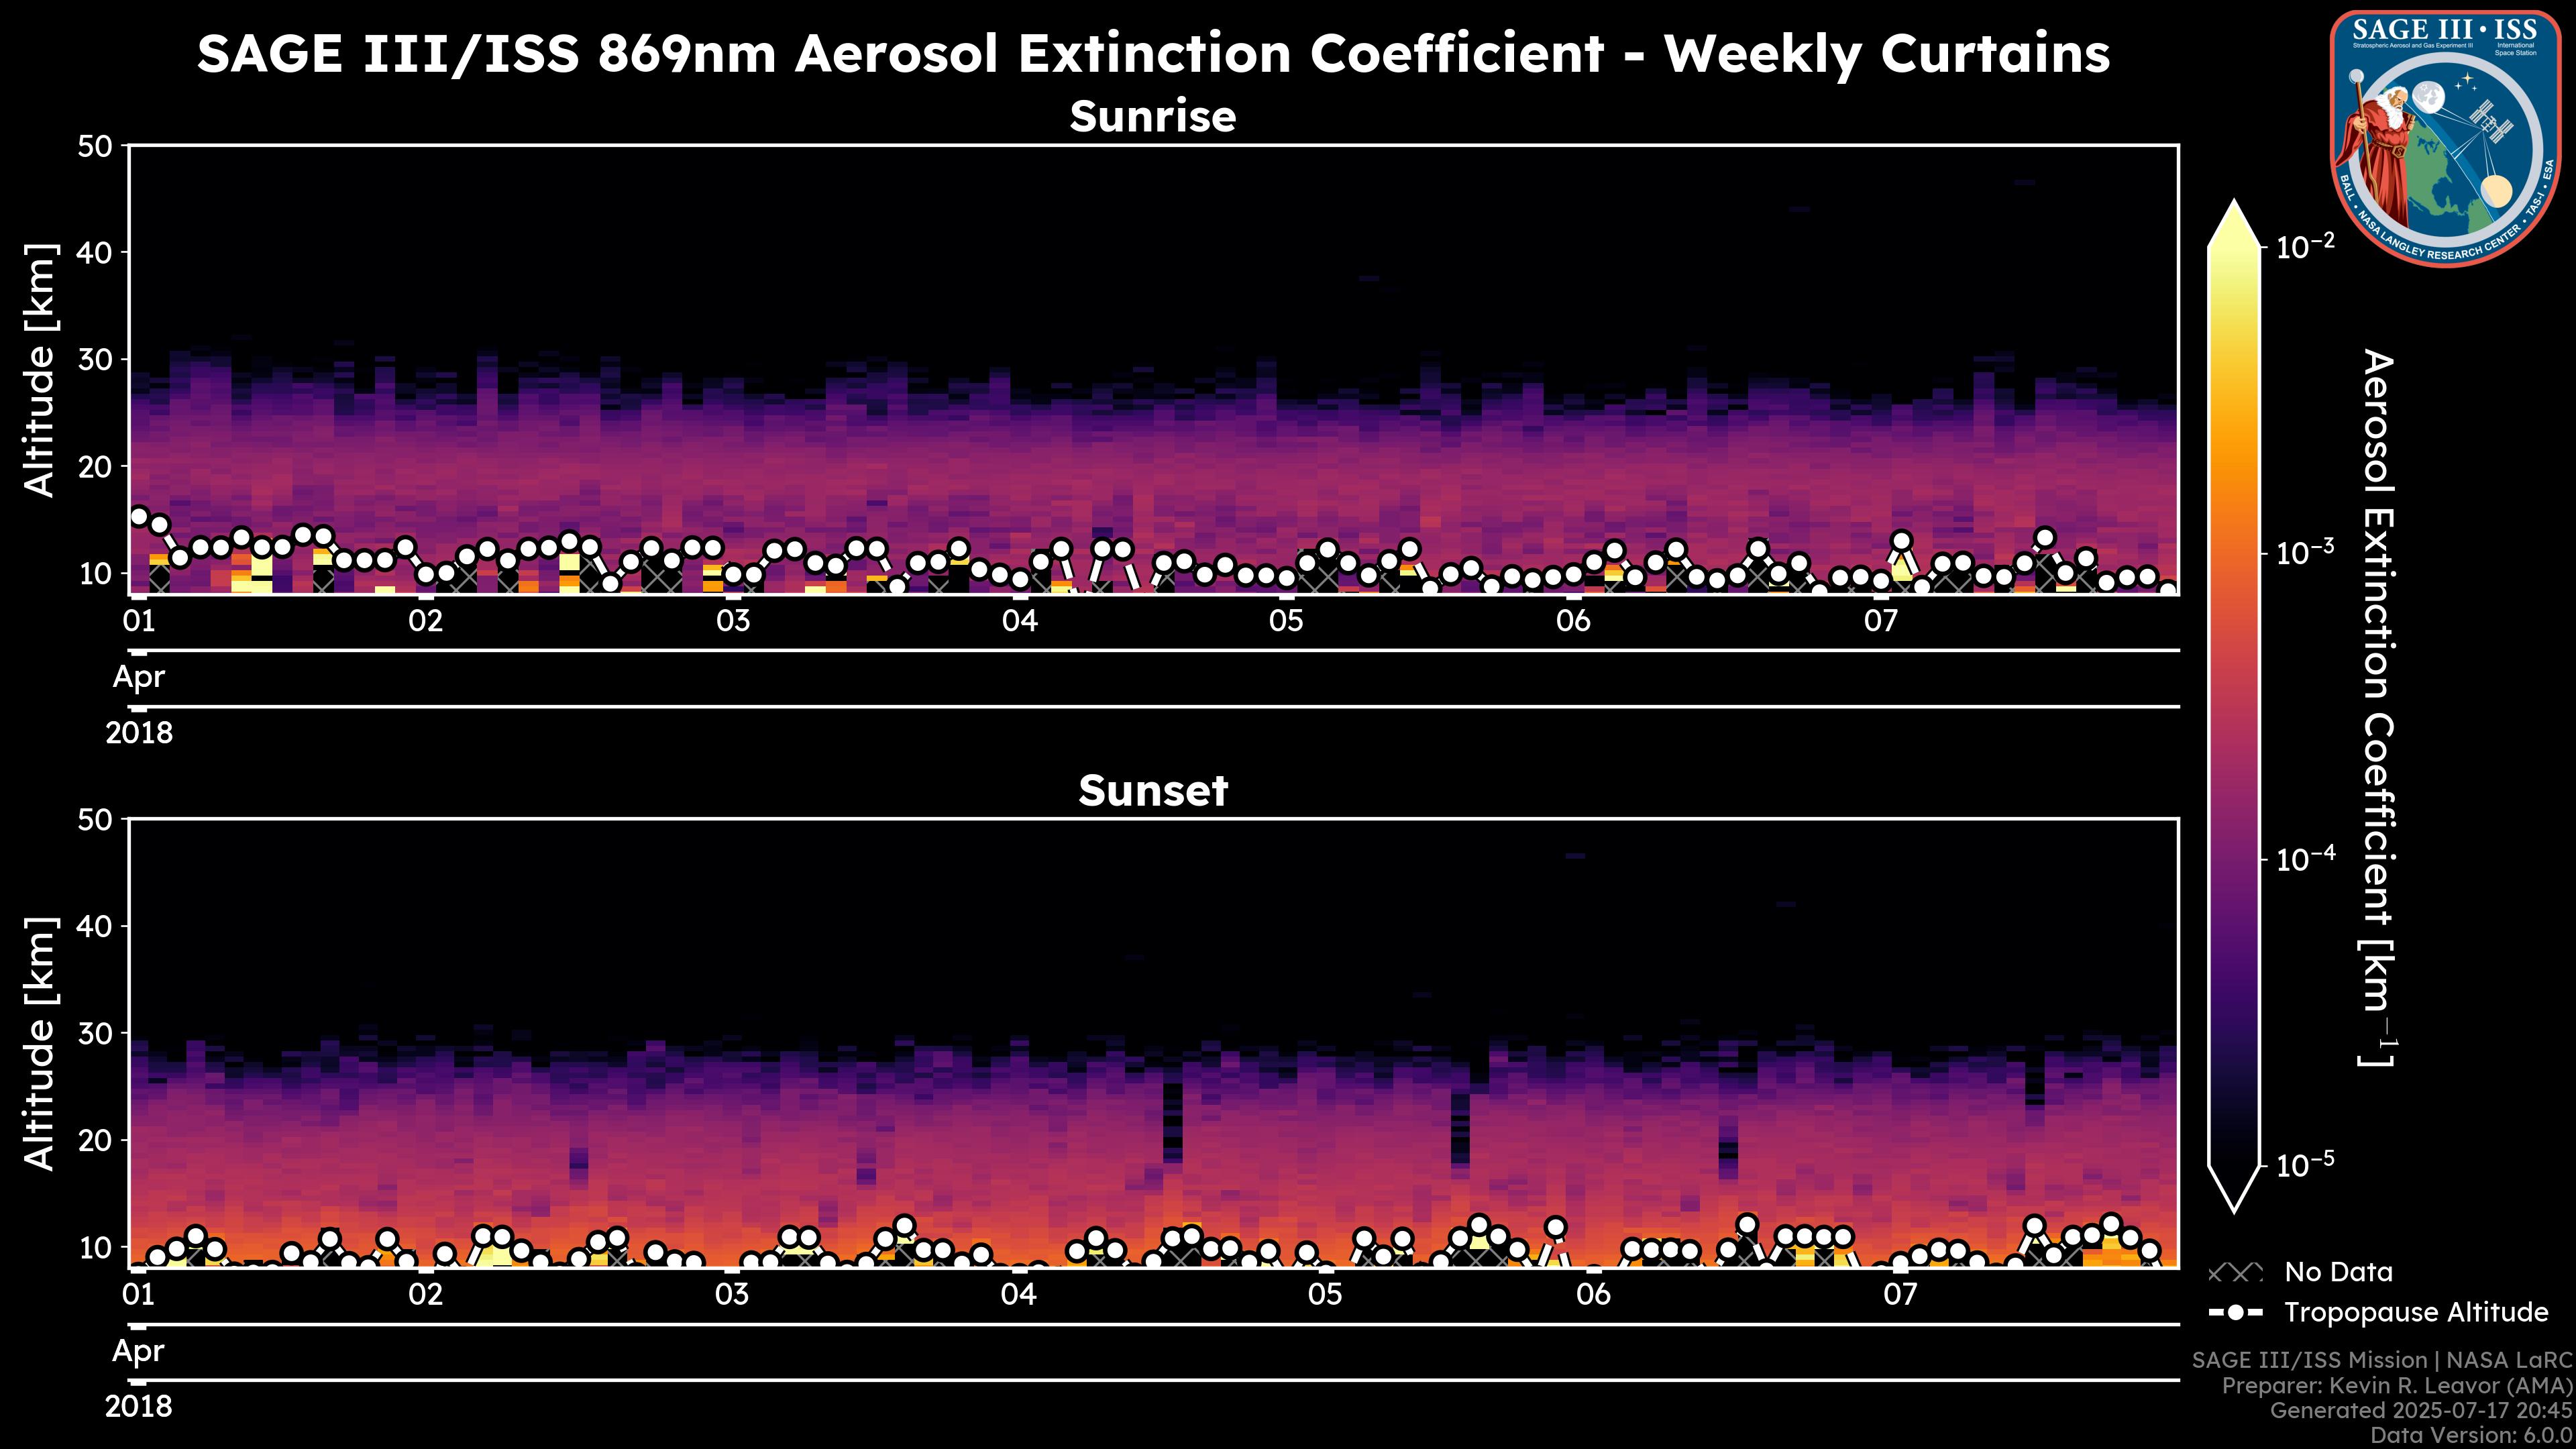Click the Apr month label under Sunrise
The image size is (2576, 1449).
click(139, 677)
